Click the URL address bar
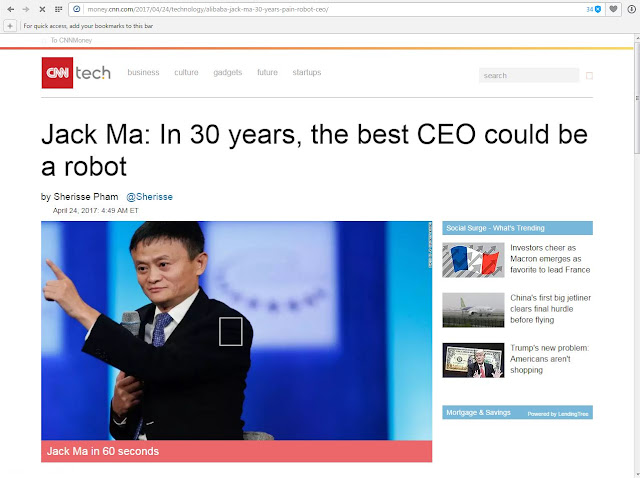 [x=329, y=9]
